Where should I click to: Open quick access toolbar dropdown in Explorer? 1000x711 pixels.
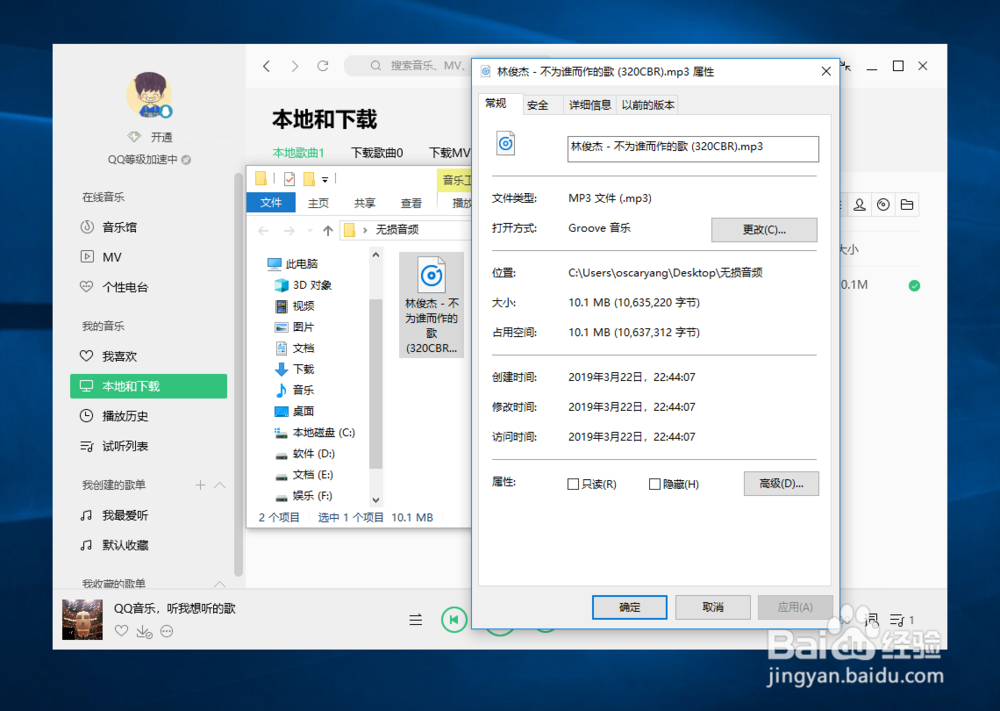point(325,180)
